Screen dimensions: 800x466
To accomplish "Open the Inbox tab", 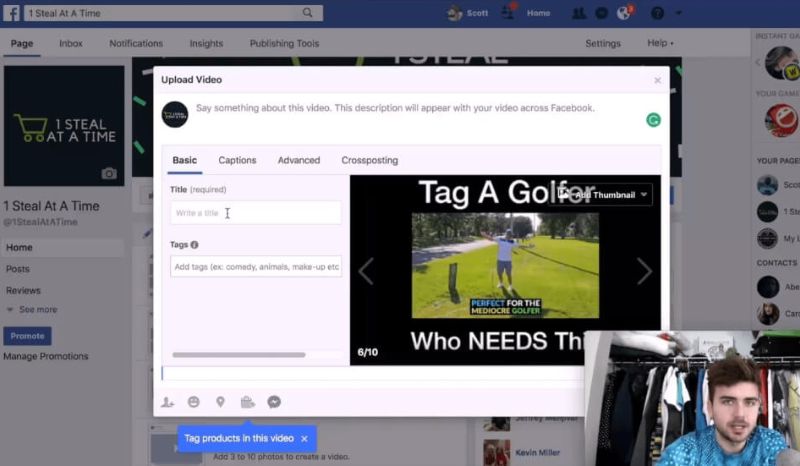I will 71,43.
